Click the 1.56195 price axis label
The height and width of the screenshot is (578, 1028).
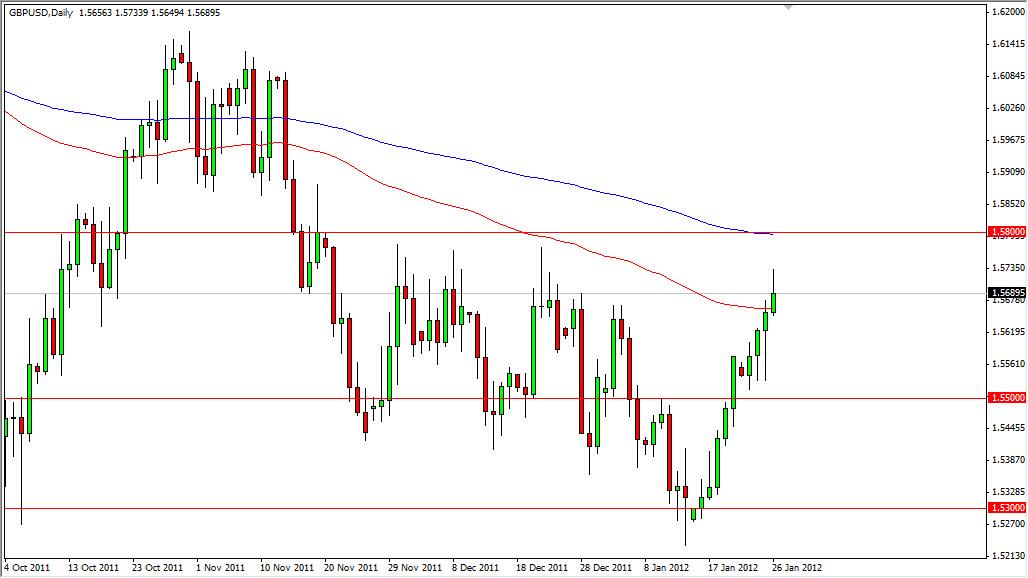click(1008, 332)
